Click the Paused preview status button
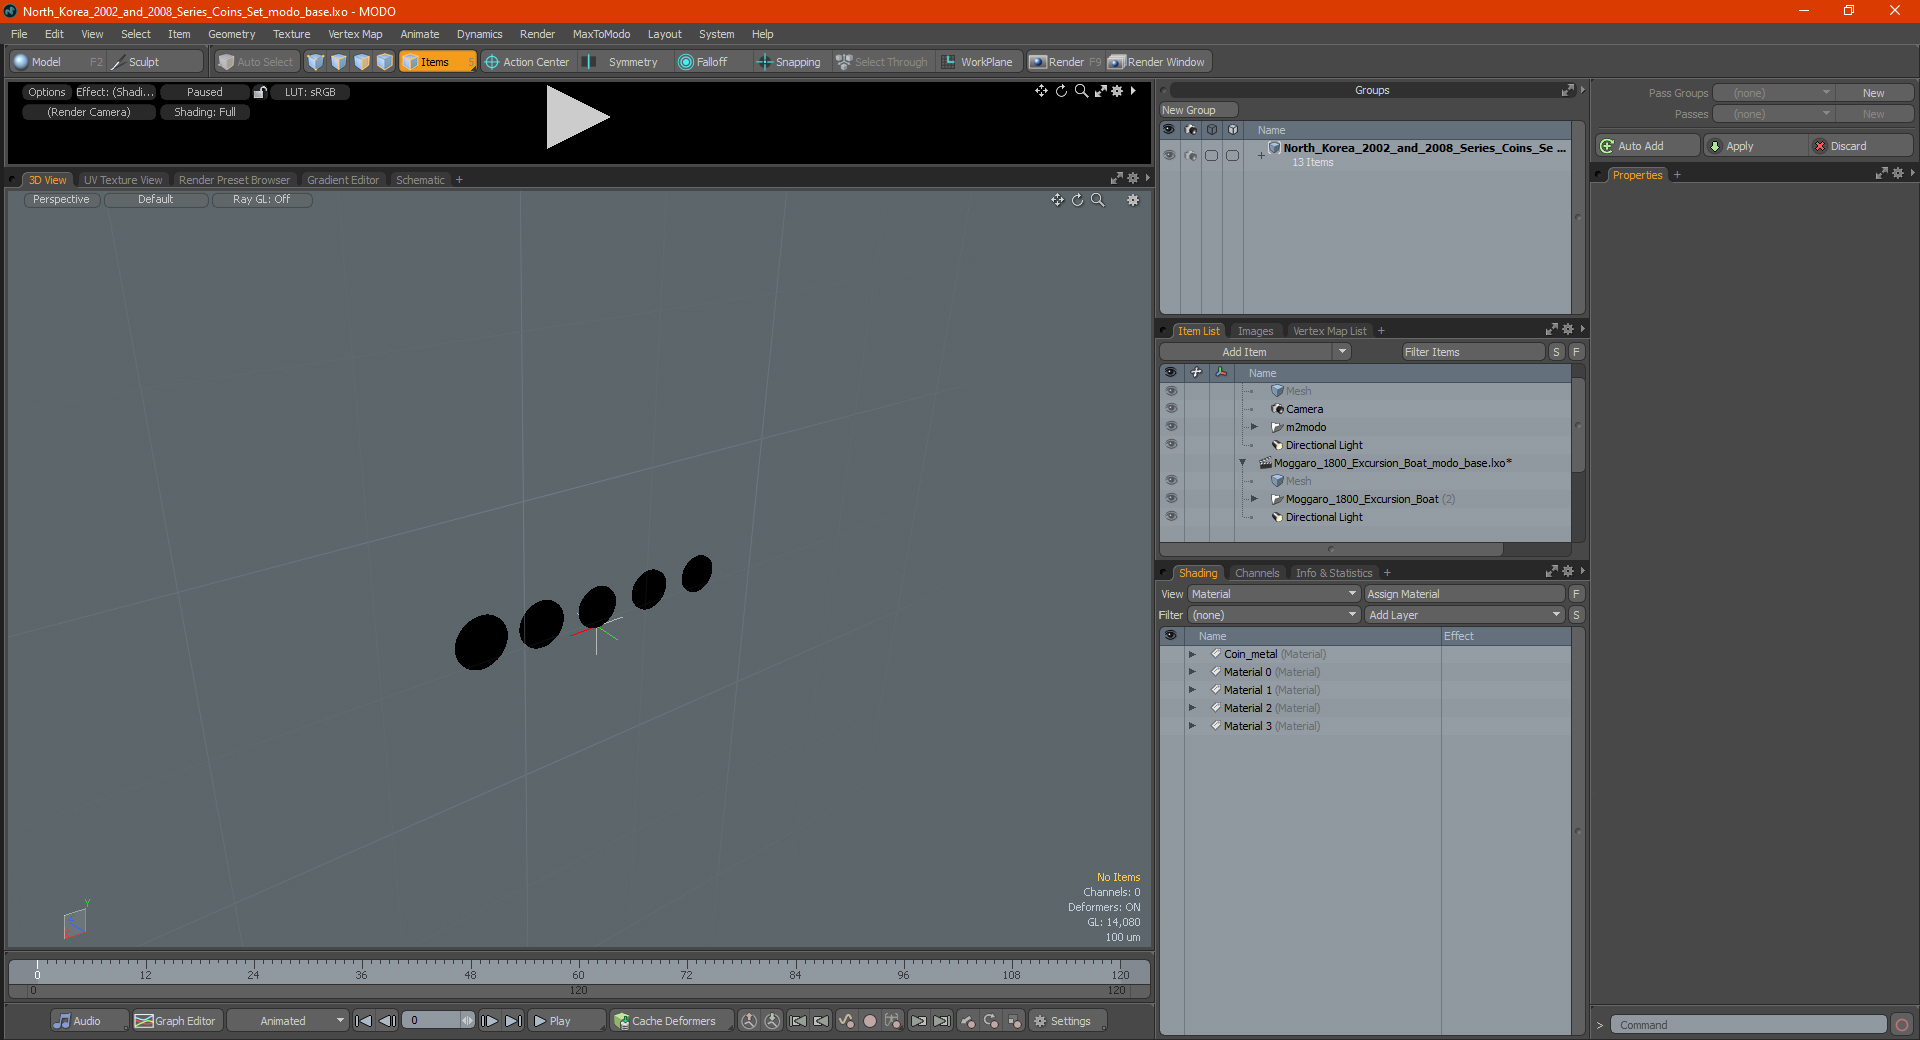This screenshot has height=1040, width=1920. [x=205, y=92]
